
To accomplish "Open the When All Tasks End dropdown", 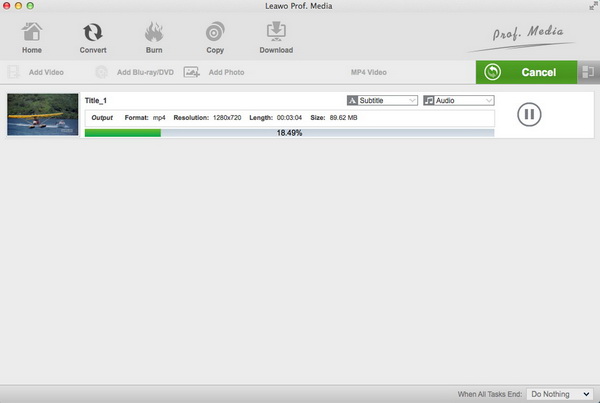I will 560,394.
